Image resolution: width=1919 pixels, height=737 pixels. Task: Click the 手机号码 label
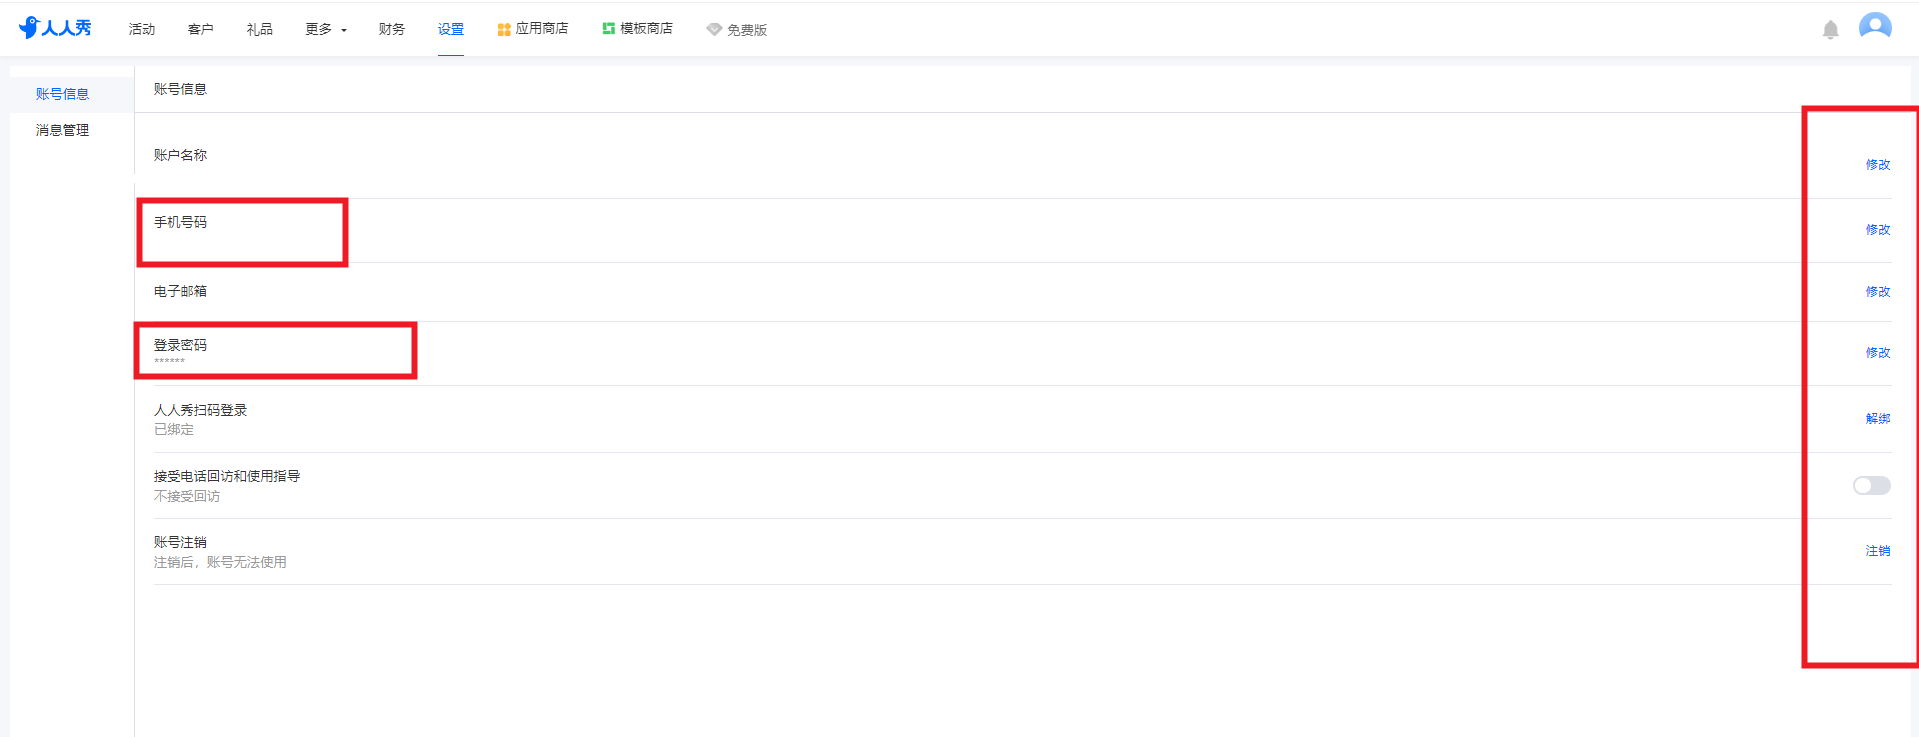[x=180, y=222]
